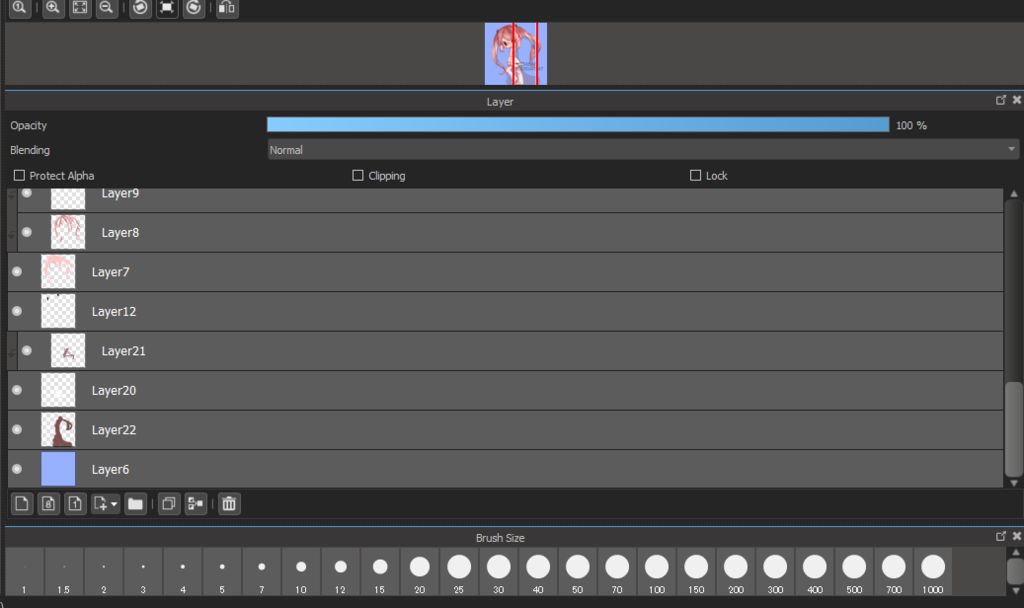This screenshot has height=608, width=1024.
Task: Enable the layer Lock checkbox
Action: click(x=696, y=176)
